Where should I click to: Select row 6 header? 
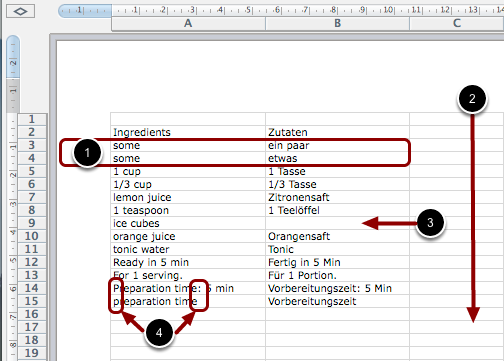click(32, 184)
